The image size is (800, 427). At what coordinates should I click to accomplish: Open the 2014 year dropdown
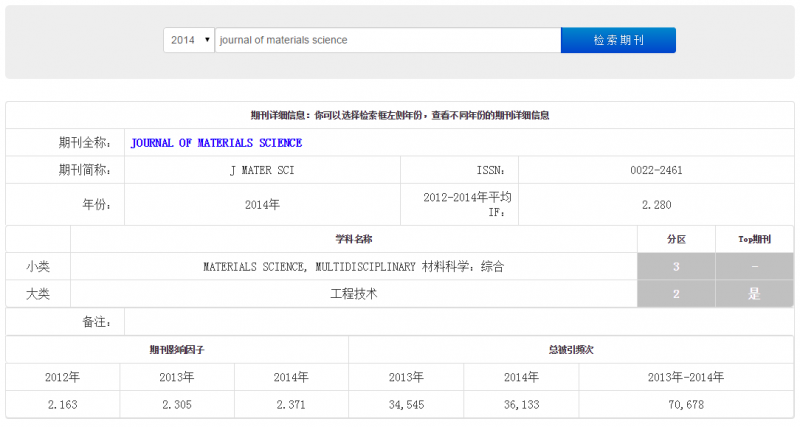(x=189, y=40)
